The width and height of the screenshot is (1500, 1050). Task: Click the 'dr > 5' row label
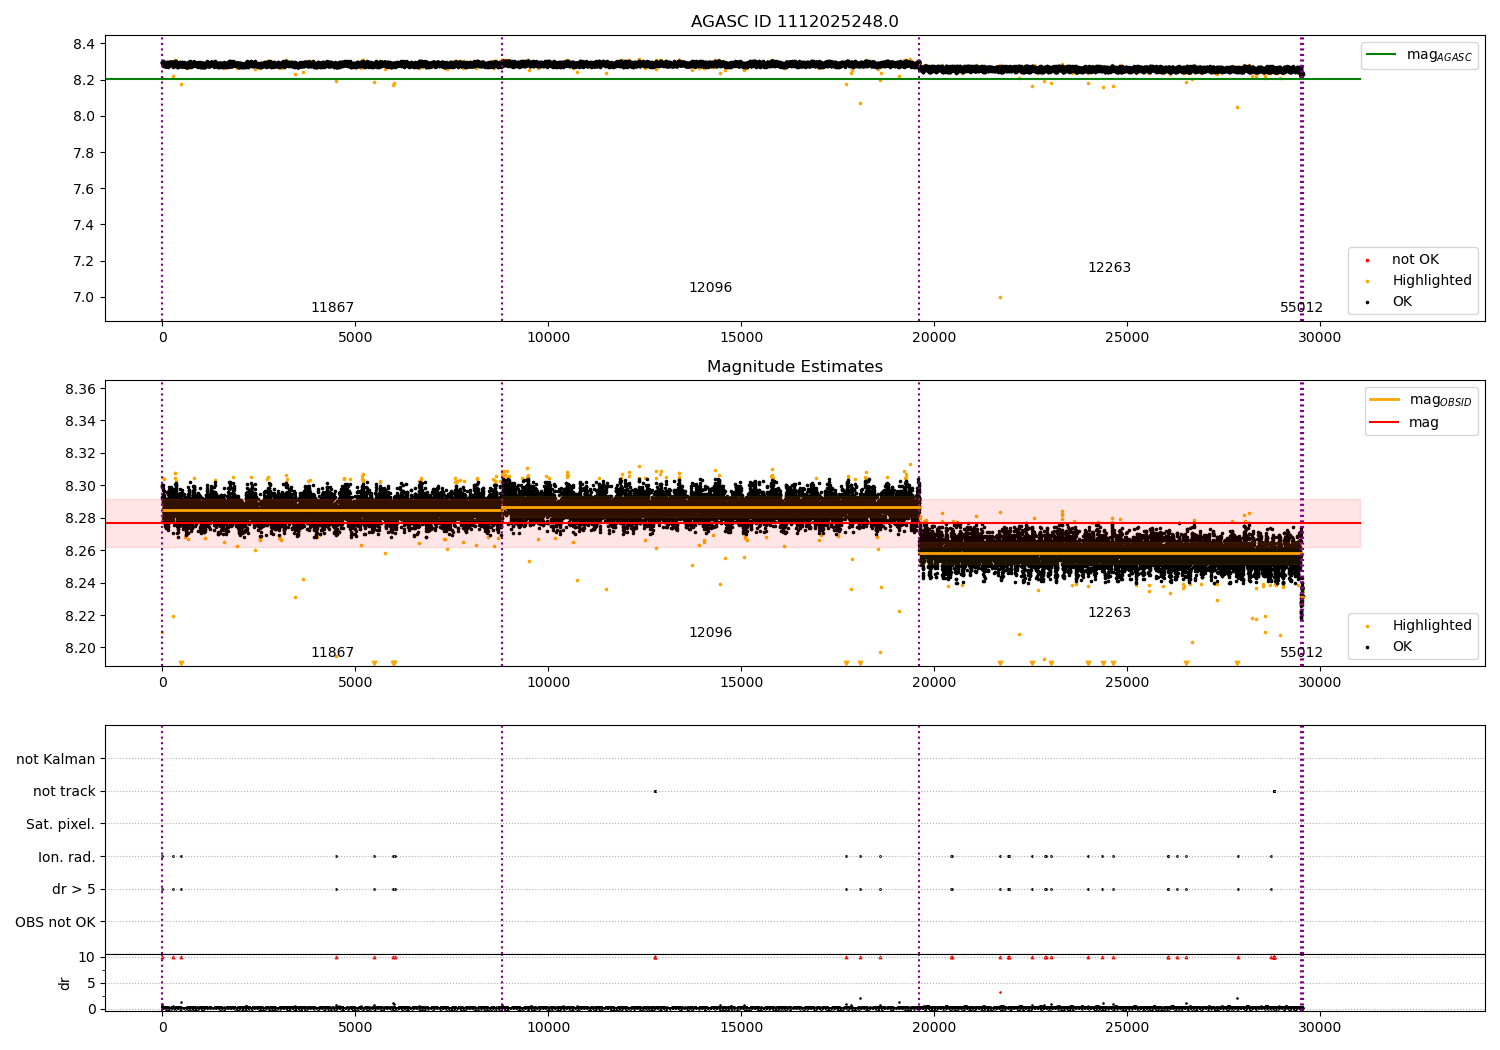coord(74,890)
